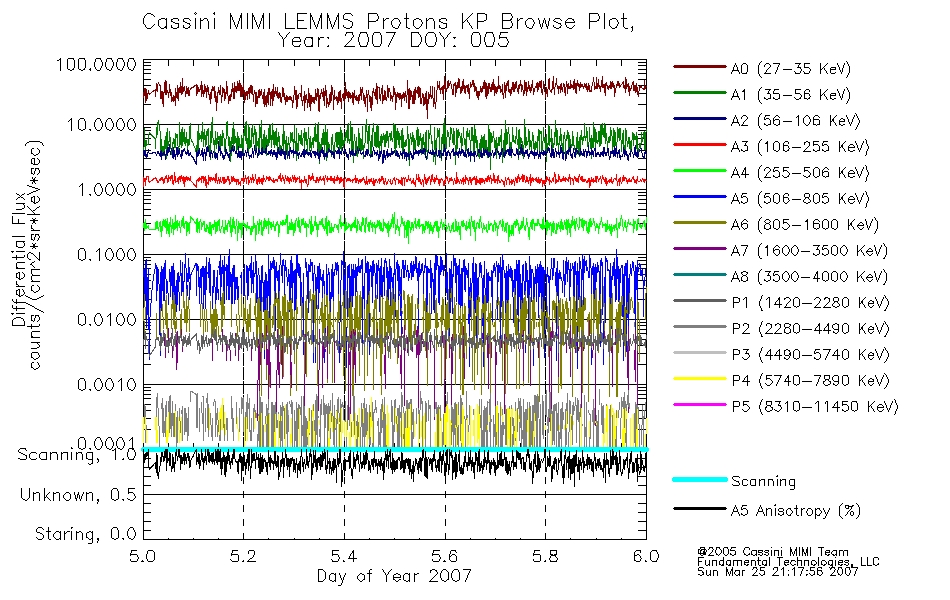Screen dimensions: 950x600
Task: Click the 5.2 x-axis tick label
Action: (243, 556)
